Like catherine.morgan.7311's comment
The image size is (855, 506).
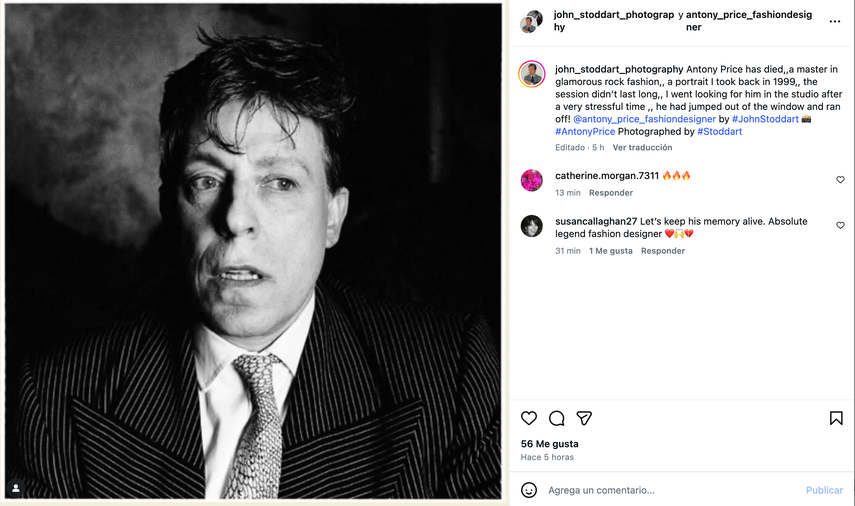pyautogui.click(x=840, y=180)
